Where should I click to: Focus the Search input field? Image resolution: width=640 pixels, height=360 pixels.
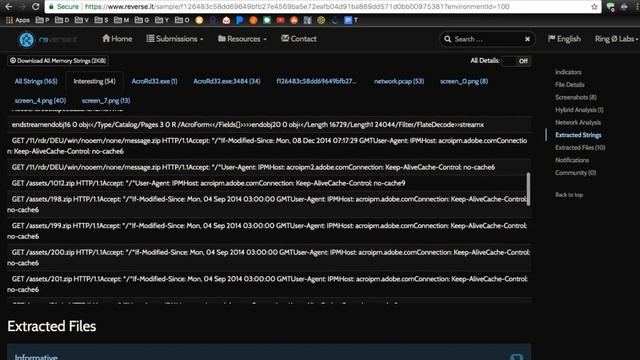click(x=488, y=39)
